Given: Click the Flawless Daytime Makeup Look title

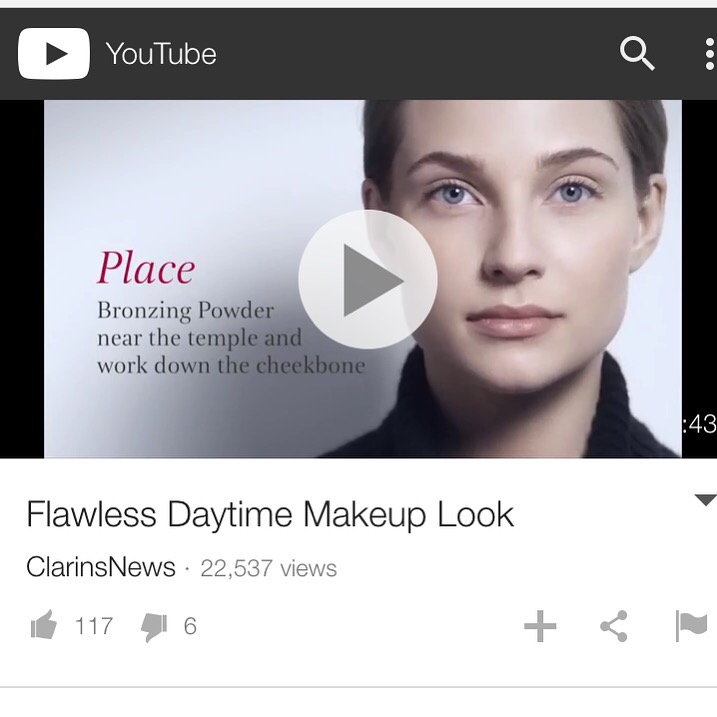Looking at the screenshot, I should (270, 514).
